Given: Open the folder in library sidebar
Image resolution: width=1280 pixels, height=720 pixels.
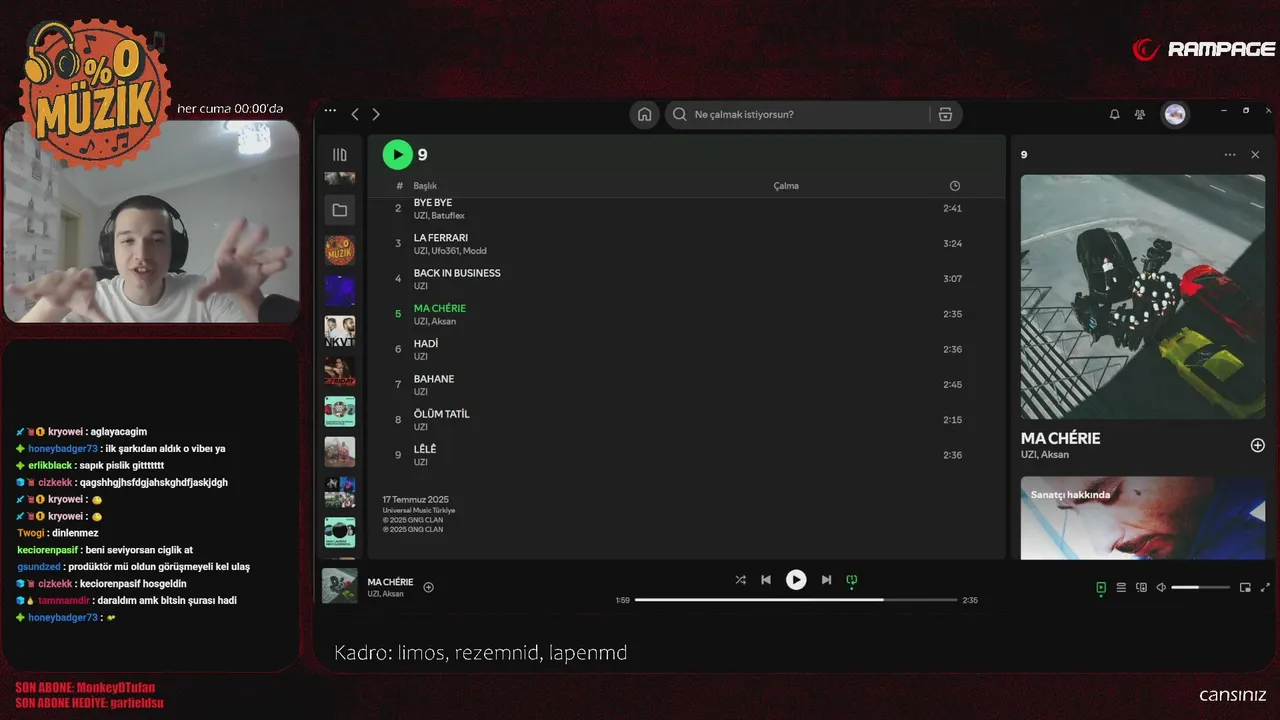Looking at the screenshot, I should tap(340, 210).
